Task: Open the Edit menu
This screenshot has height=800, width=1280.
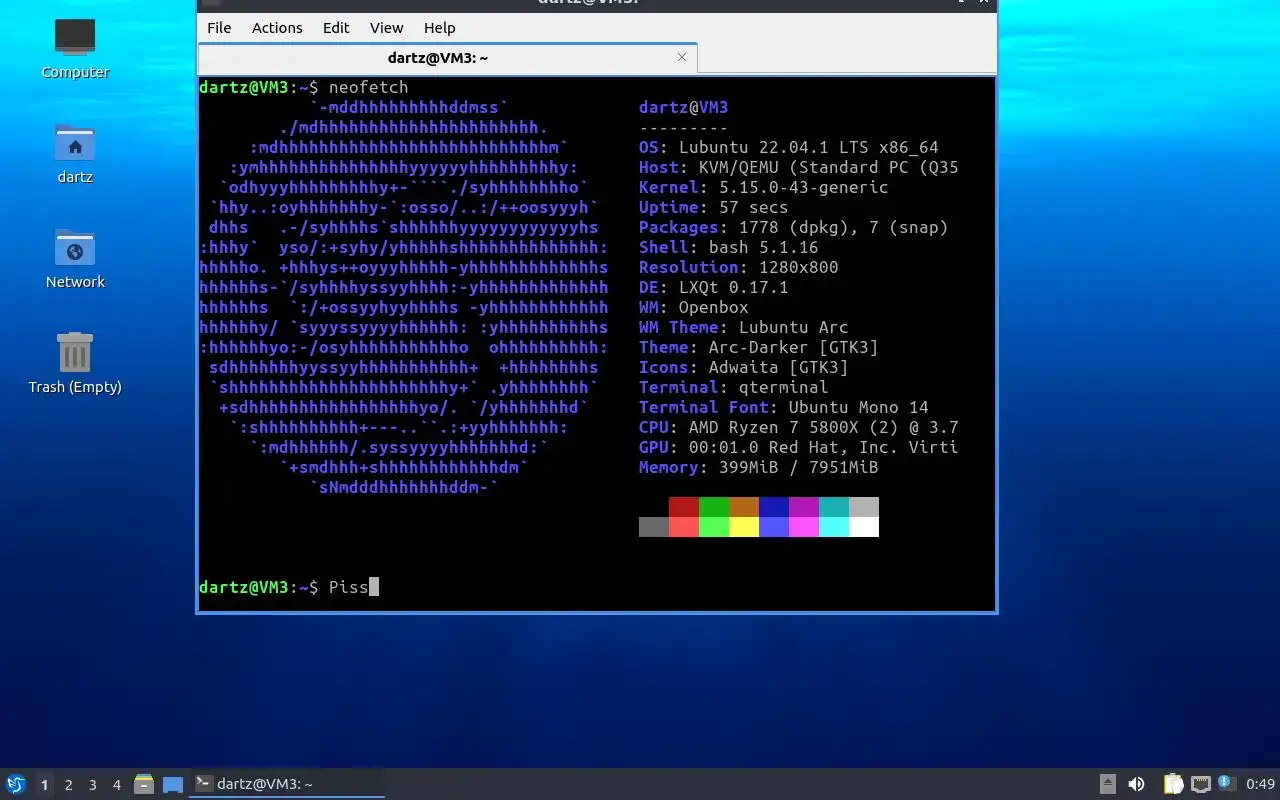Action: pos(336,28)
